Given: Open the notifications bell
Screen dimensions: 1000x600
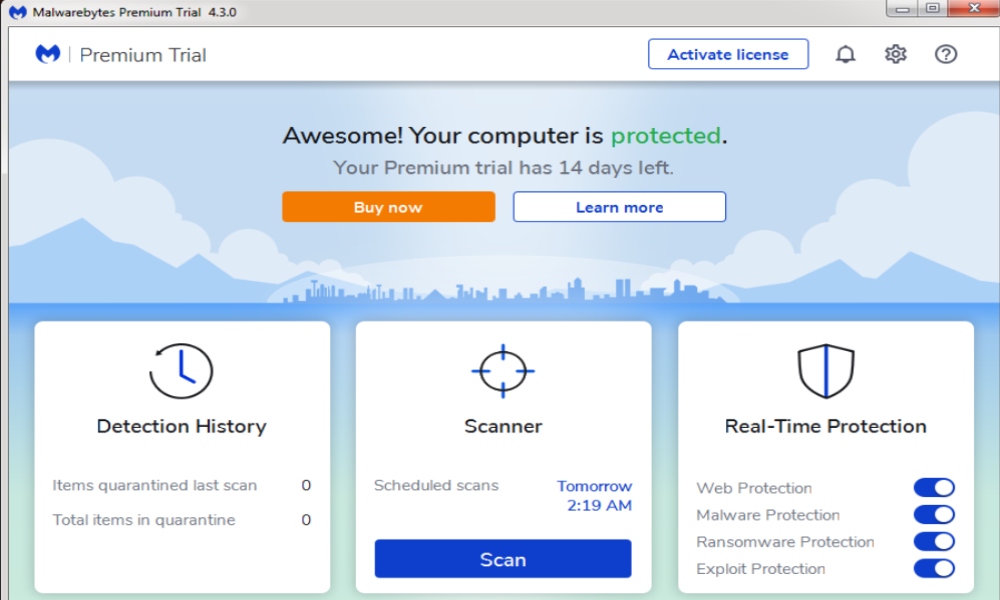Looking at the screenshot, I should pyautogui.click(x=846, y=54).
